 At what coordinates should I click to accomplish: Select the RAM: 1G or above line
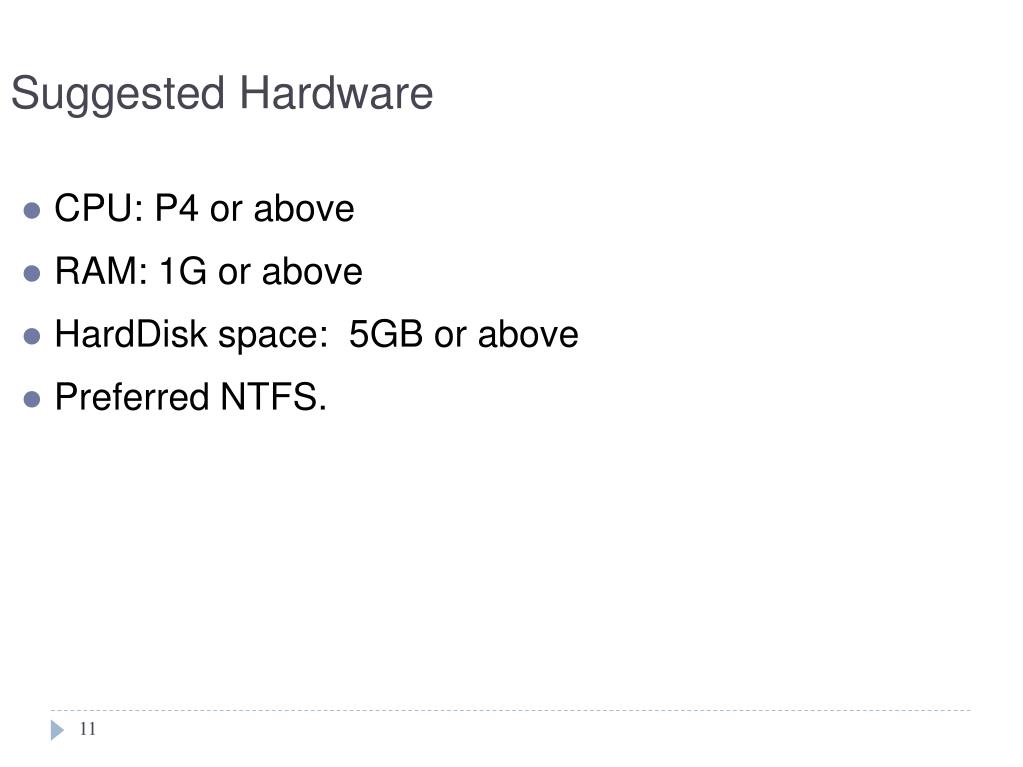[208, 271]
